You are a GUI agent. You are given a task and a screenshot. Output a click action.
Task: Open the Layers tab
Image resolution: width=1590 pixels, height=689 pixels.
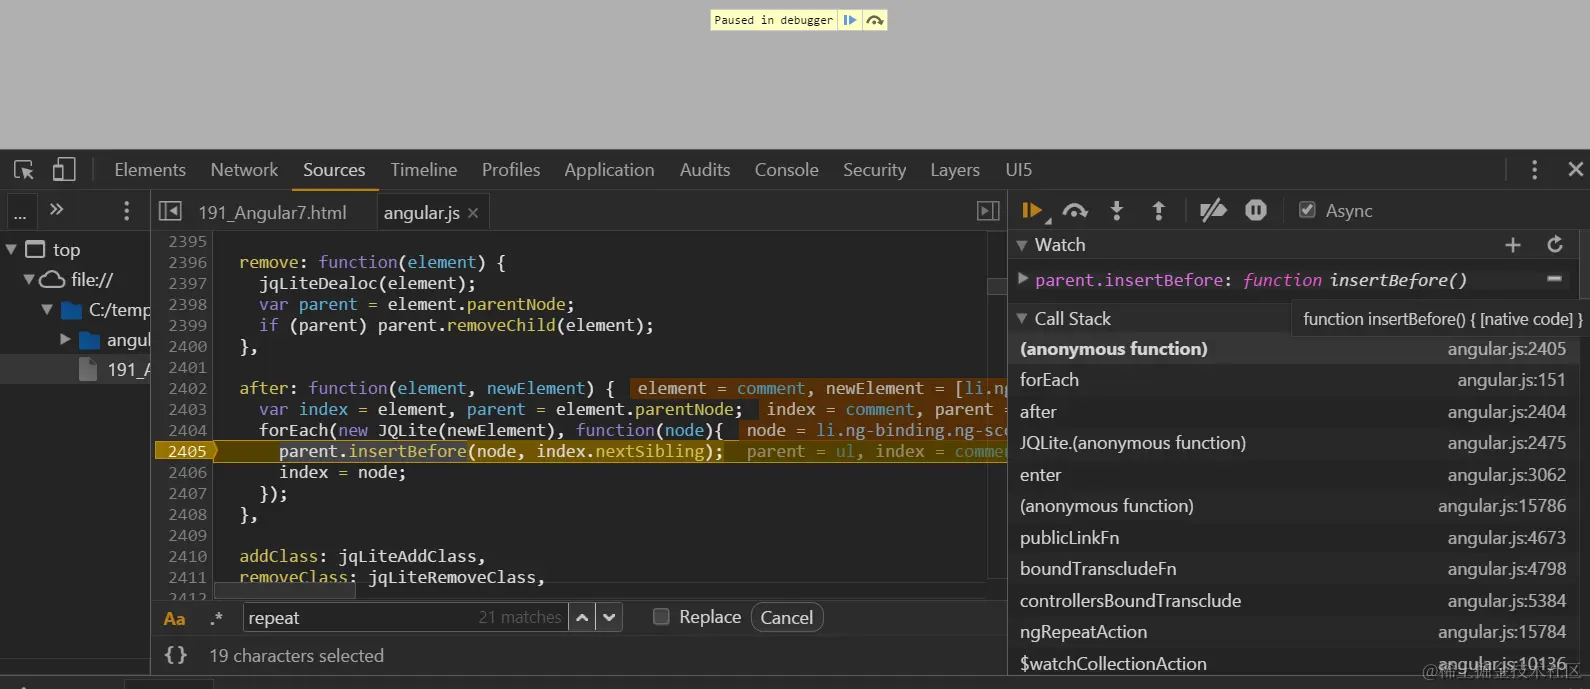[955, 170]
